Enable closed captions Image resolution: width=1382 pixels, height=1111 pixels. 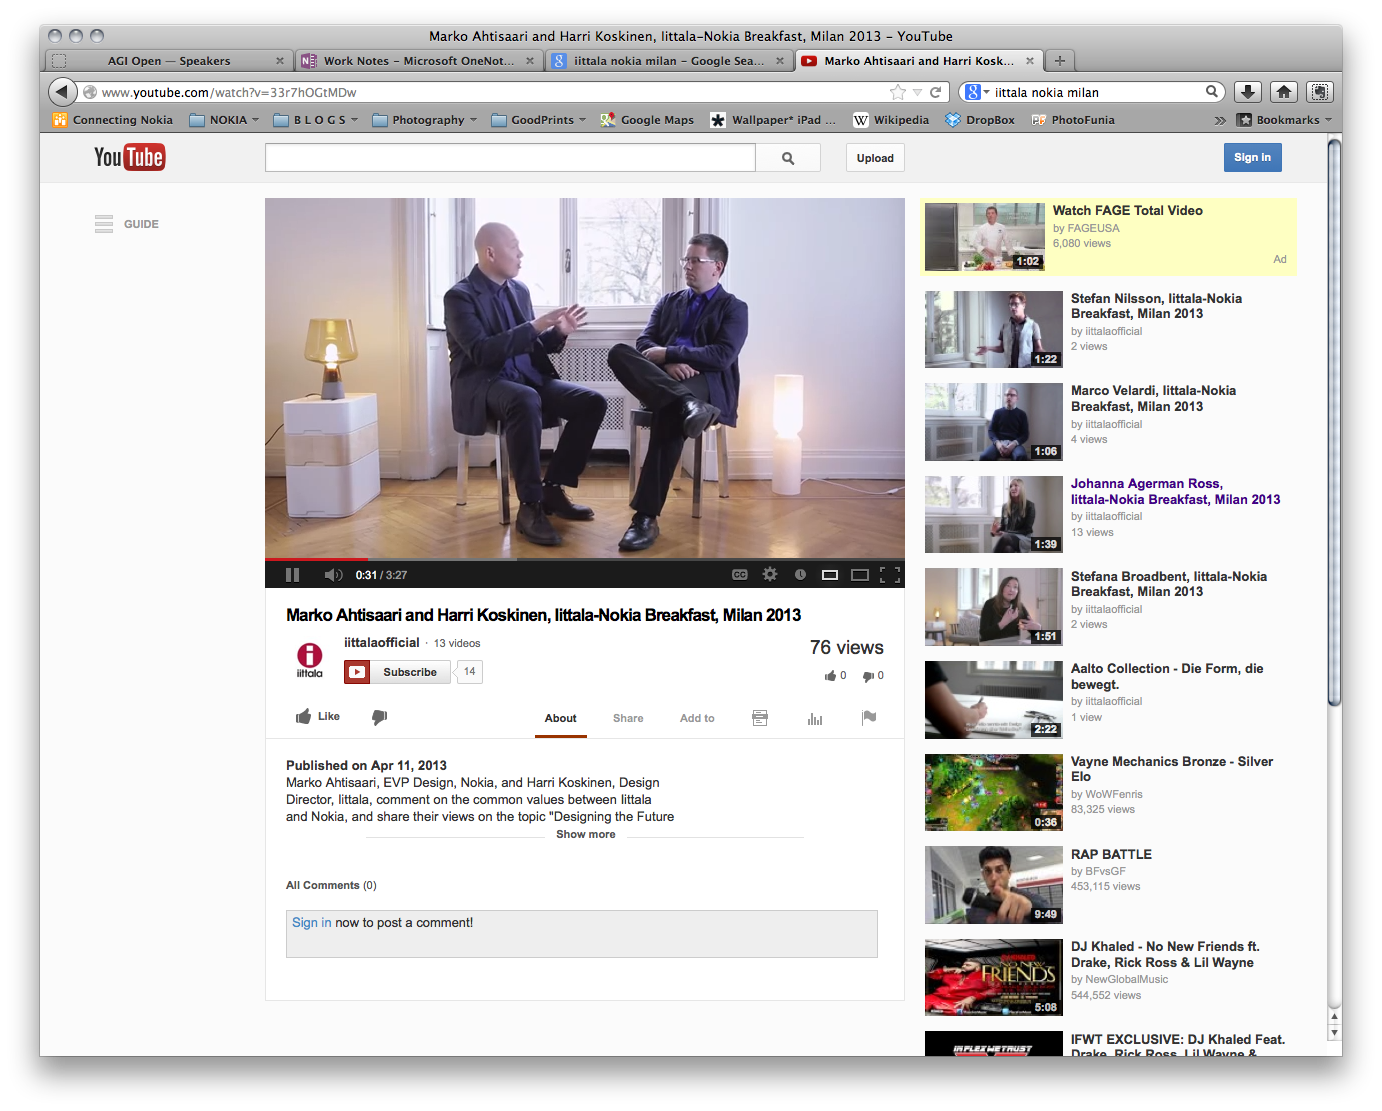(739, 574)
